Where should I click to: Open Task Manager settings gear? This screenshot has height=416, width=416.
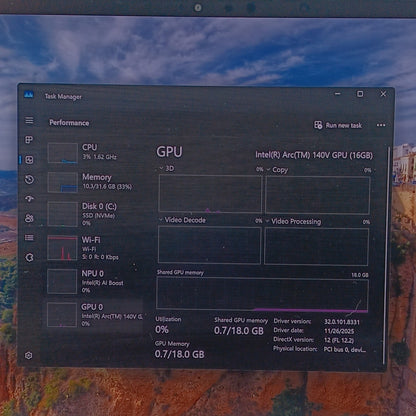coord(29,355)
